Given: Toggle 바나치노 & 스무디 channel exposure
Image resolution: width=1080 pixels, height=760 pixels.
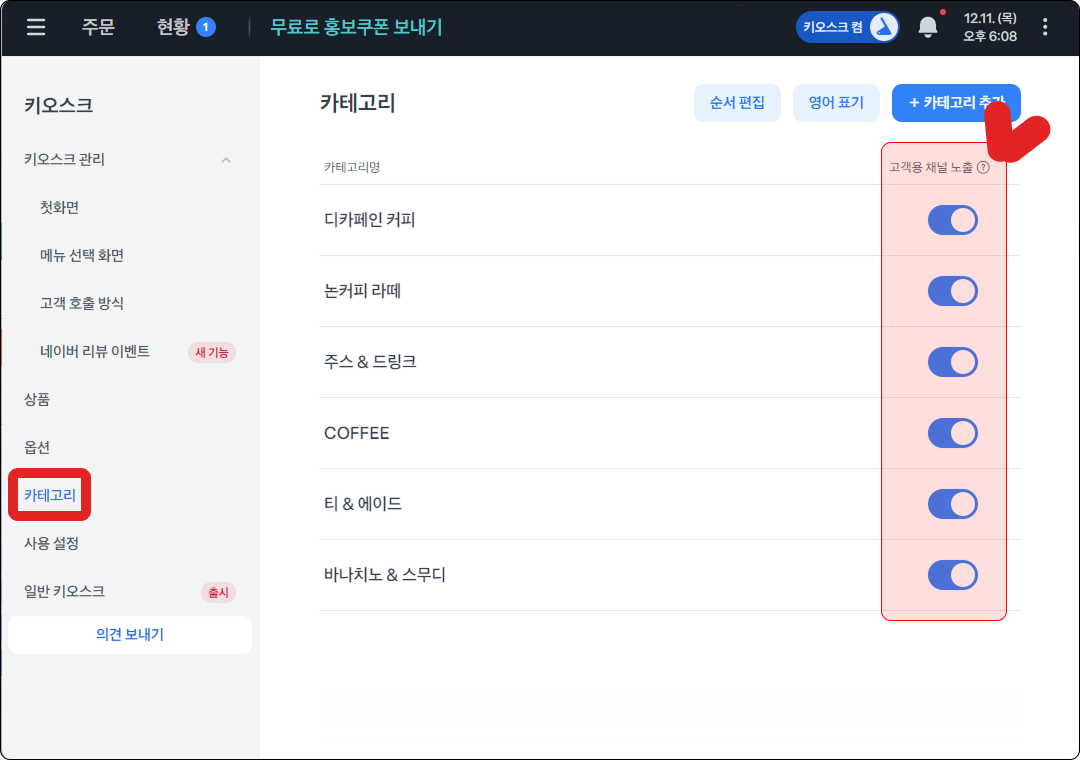Looking at the screenshot, I should coord(952,575).
